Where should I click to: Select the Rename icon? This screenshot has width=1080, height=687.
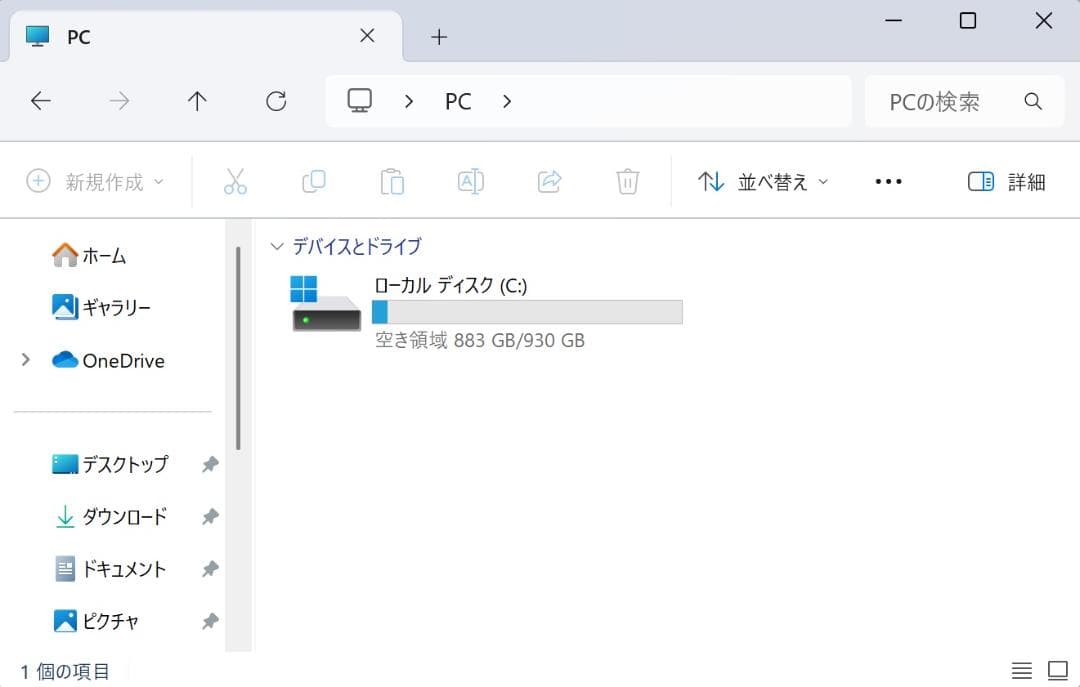point(470,181)
